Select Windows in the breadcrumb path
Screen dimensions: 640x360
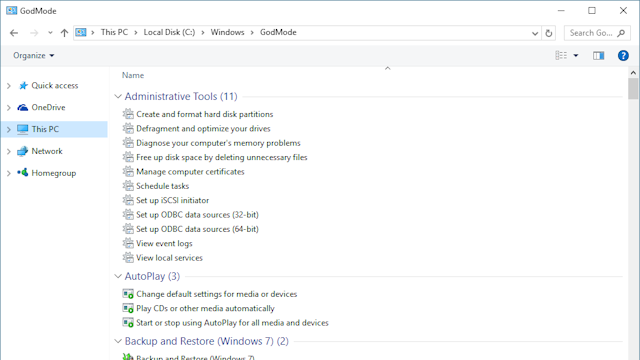click(x=227, y=32)
